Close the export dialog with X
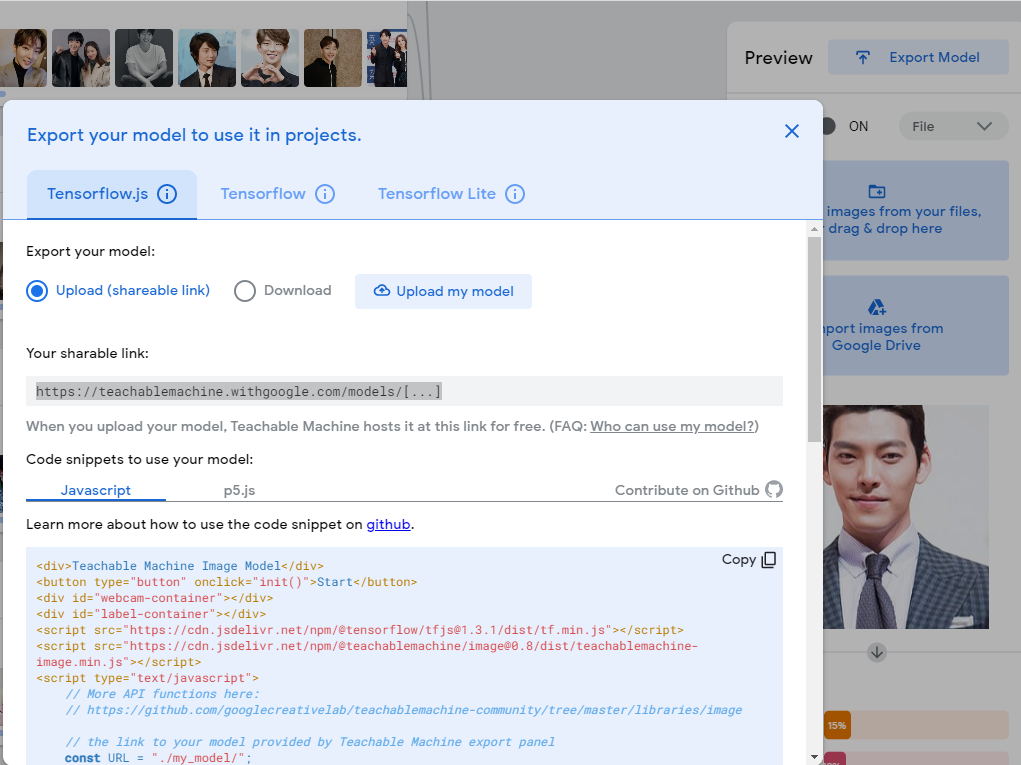Screen dimensions: 1021x765 [x=792, y=131]
